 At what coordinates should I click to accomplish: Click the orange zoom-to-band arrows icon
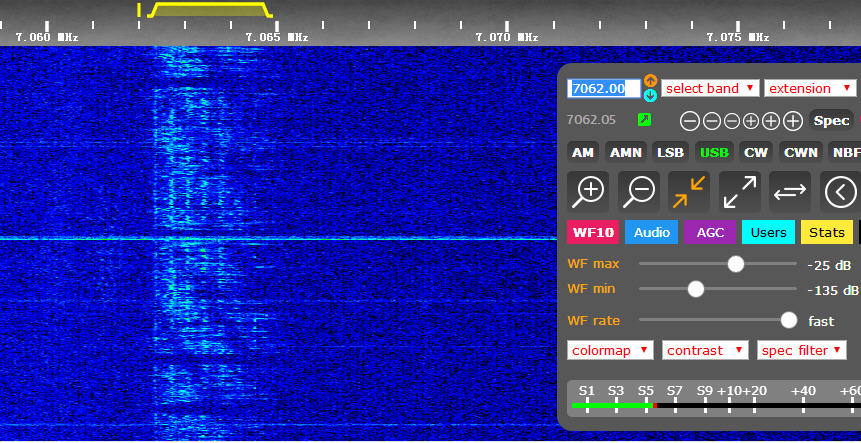pyautogui.click(x=690, y=190)
